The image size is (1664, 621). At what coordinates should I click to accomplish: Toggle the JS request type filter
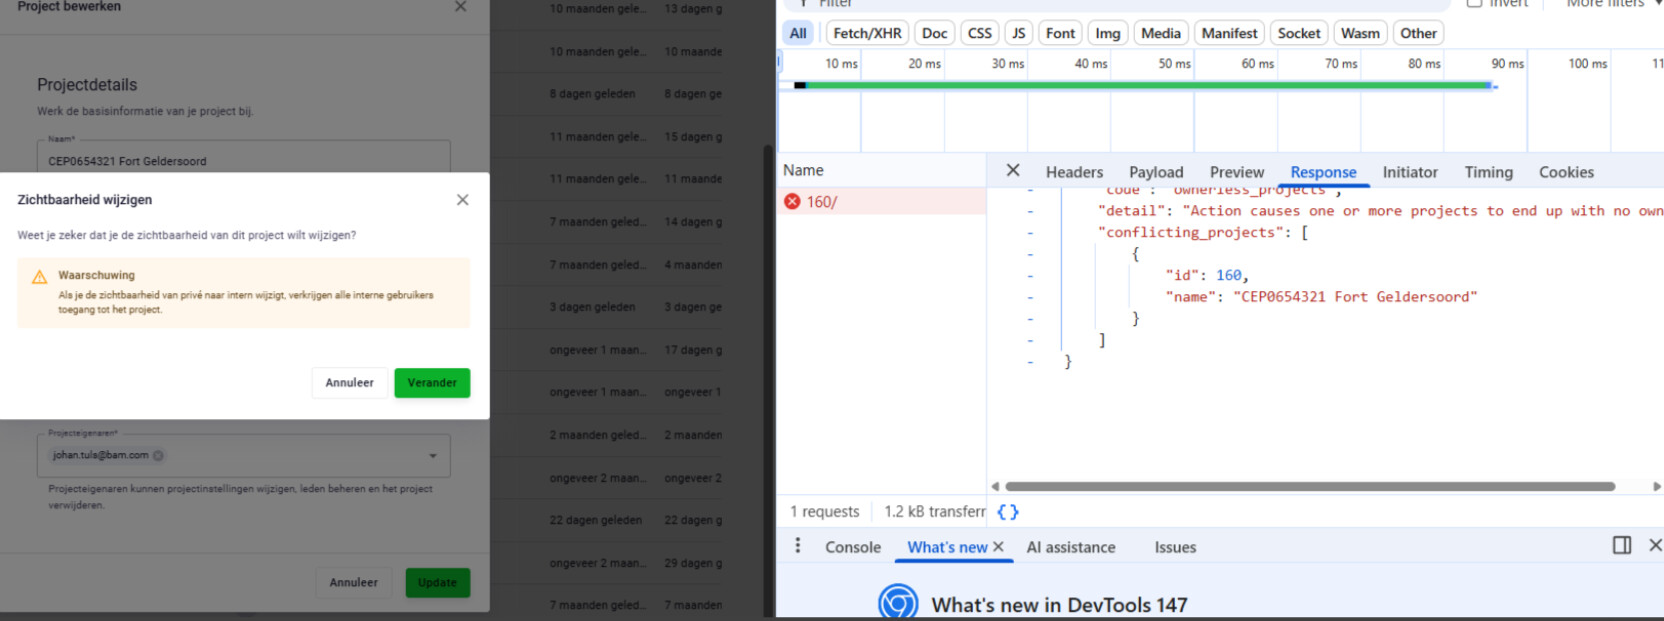click(1018, 33)
